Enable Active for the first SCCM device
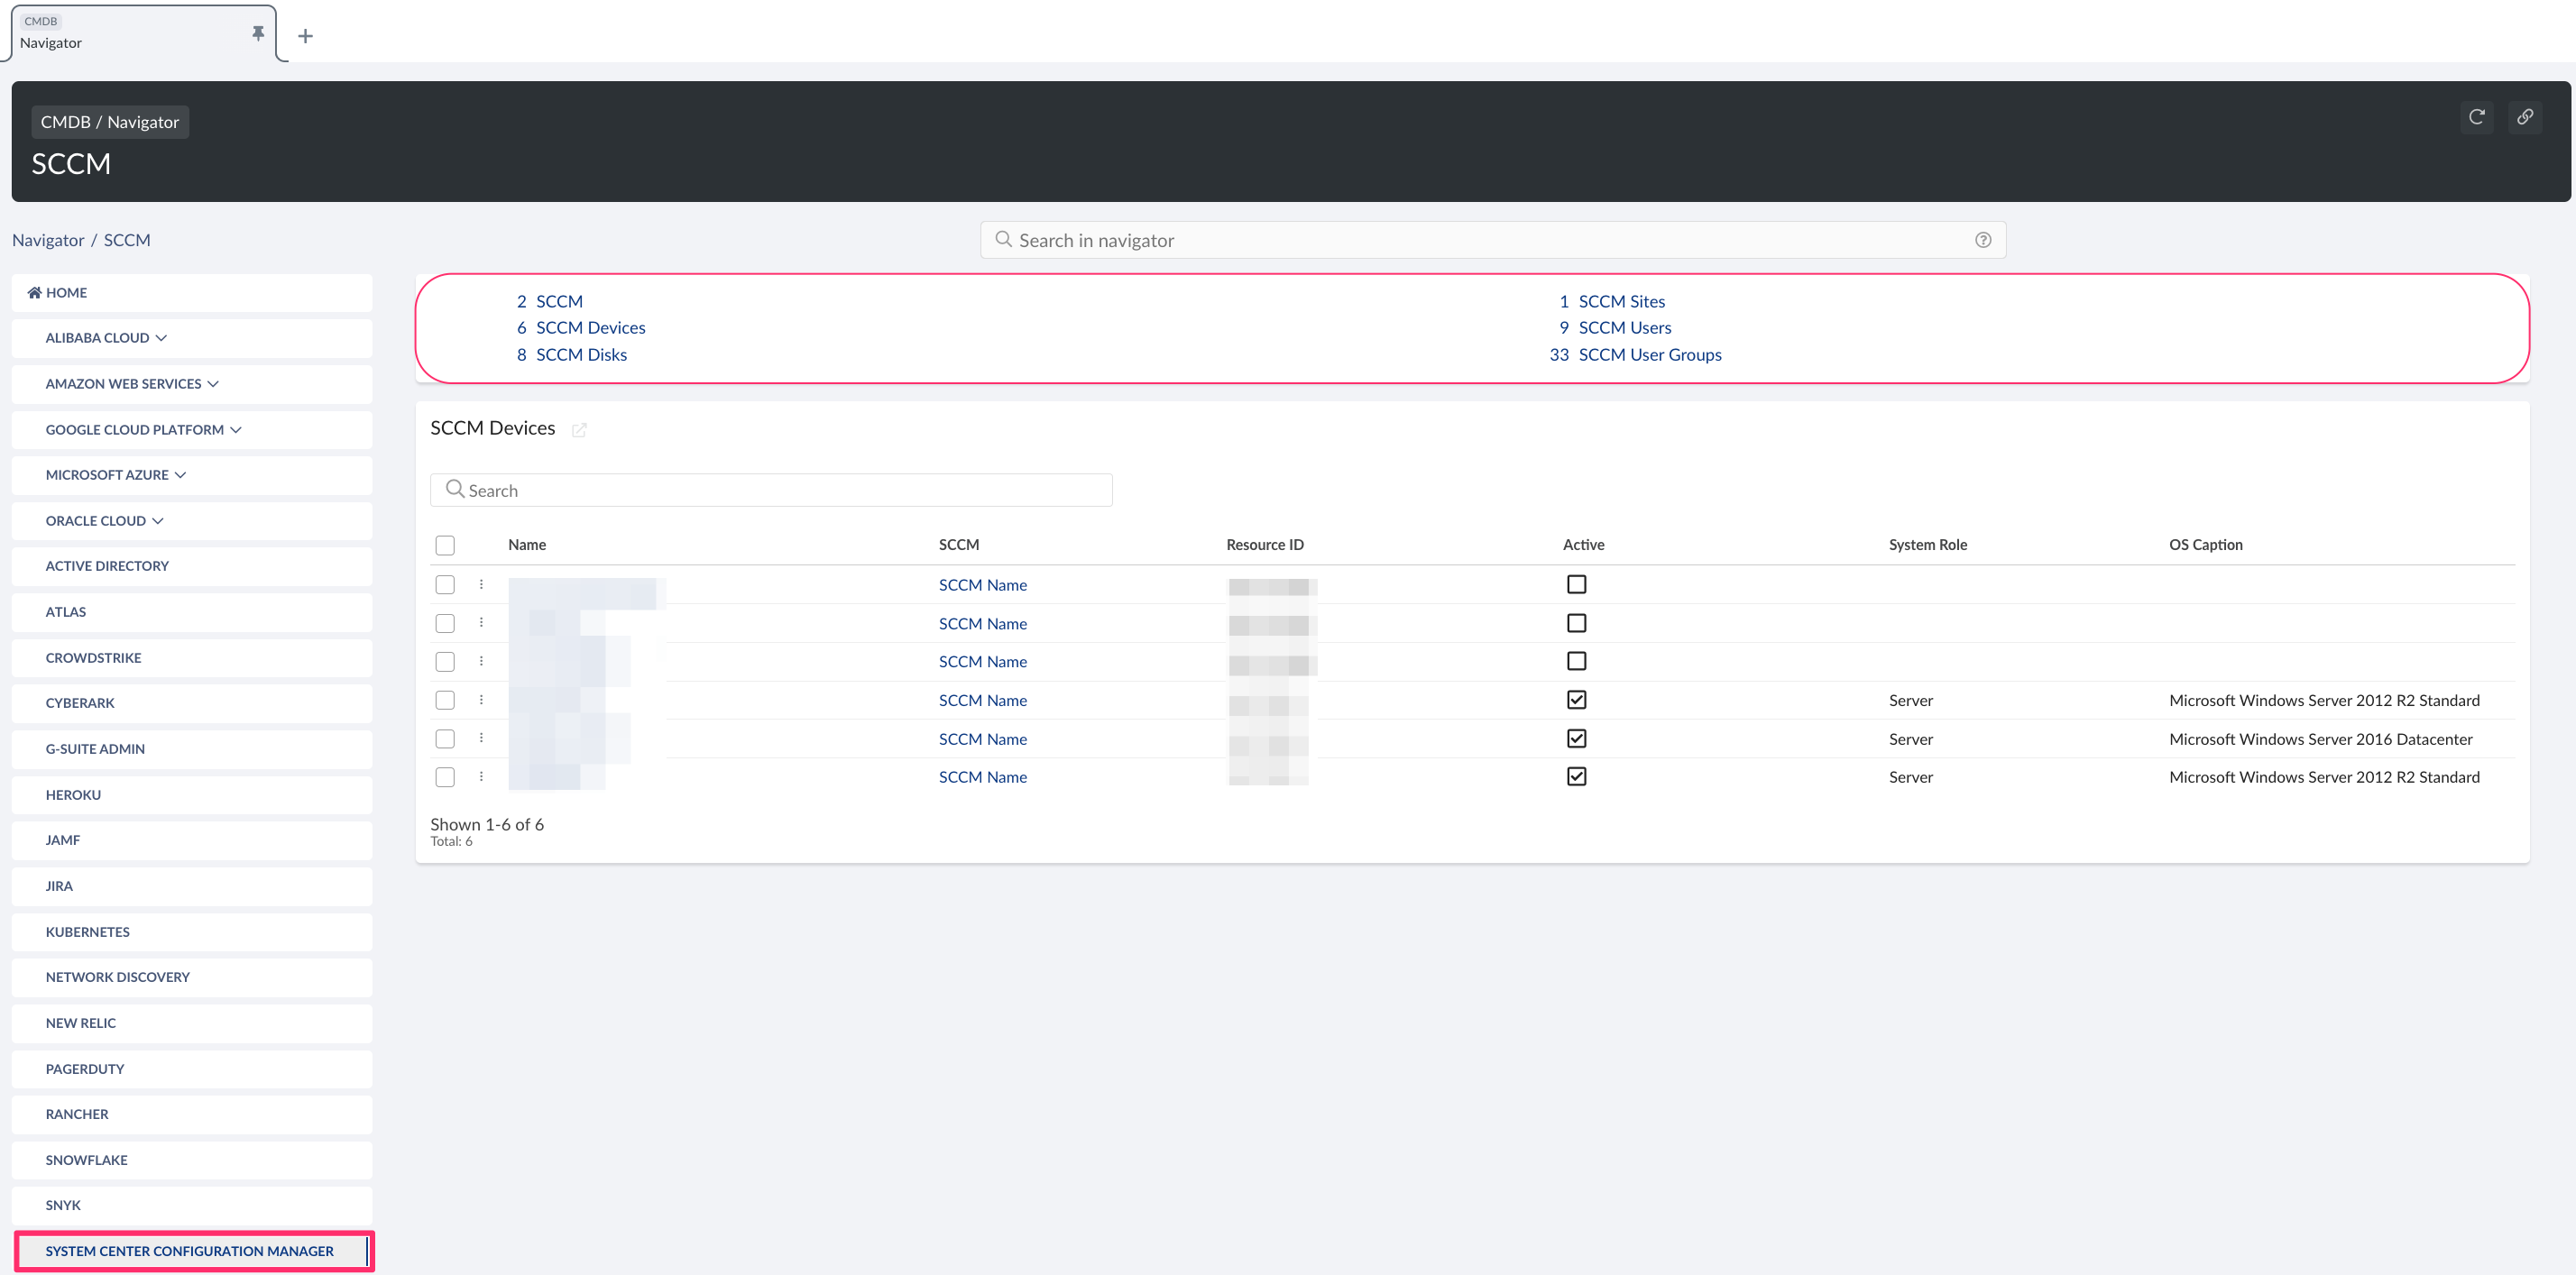The height and width of the screenshot is (1275, 2576). click(1577, 584)
